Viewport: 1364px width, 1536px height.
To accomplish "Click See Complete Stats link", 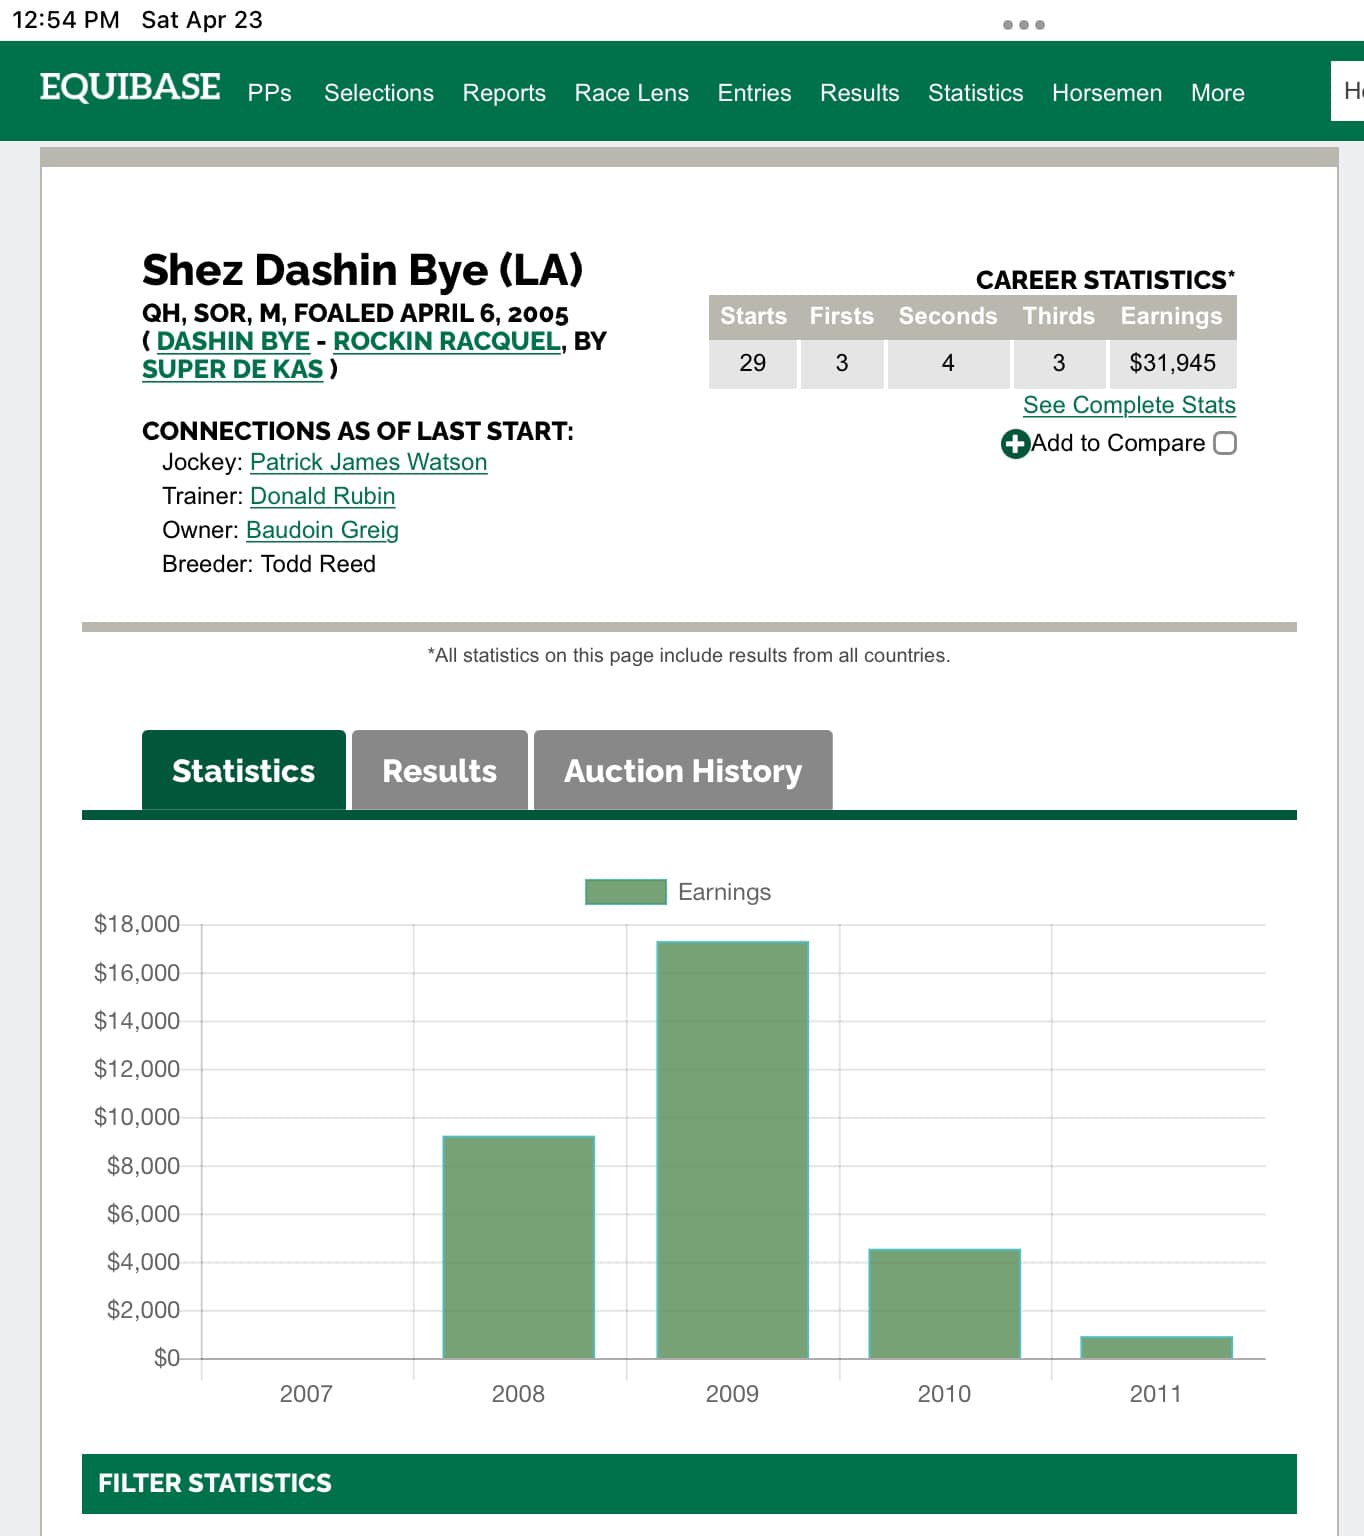I will [x=1129, y=405].
